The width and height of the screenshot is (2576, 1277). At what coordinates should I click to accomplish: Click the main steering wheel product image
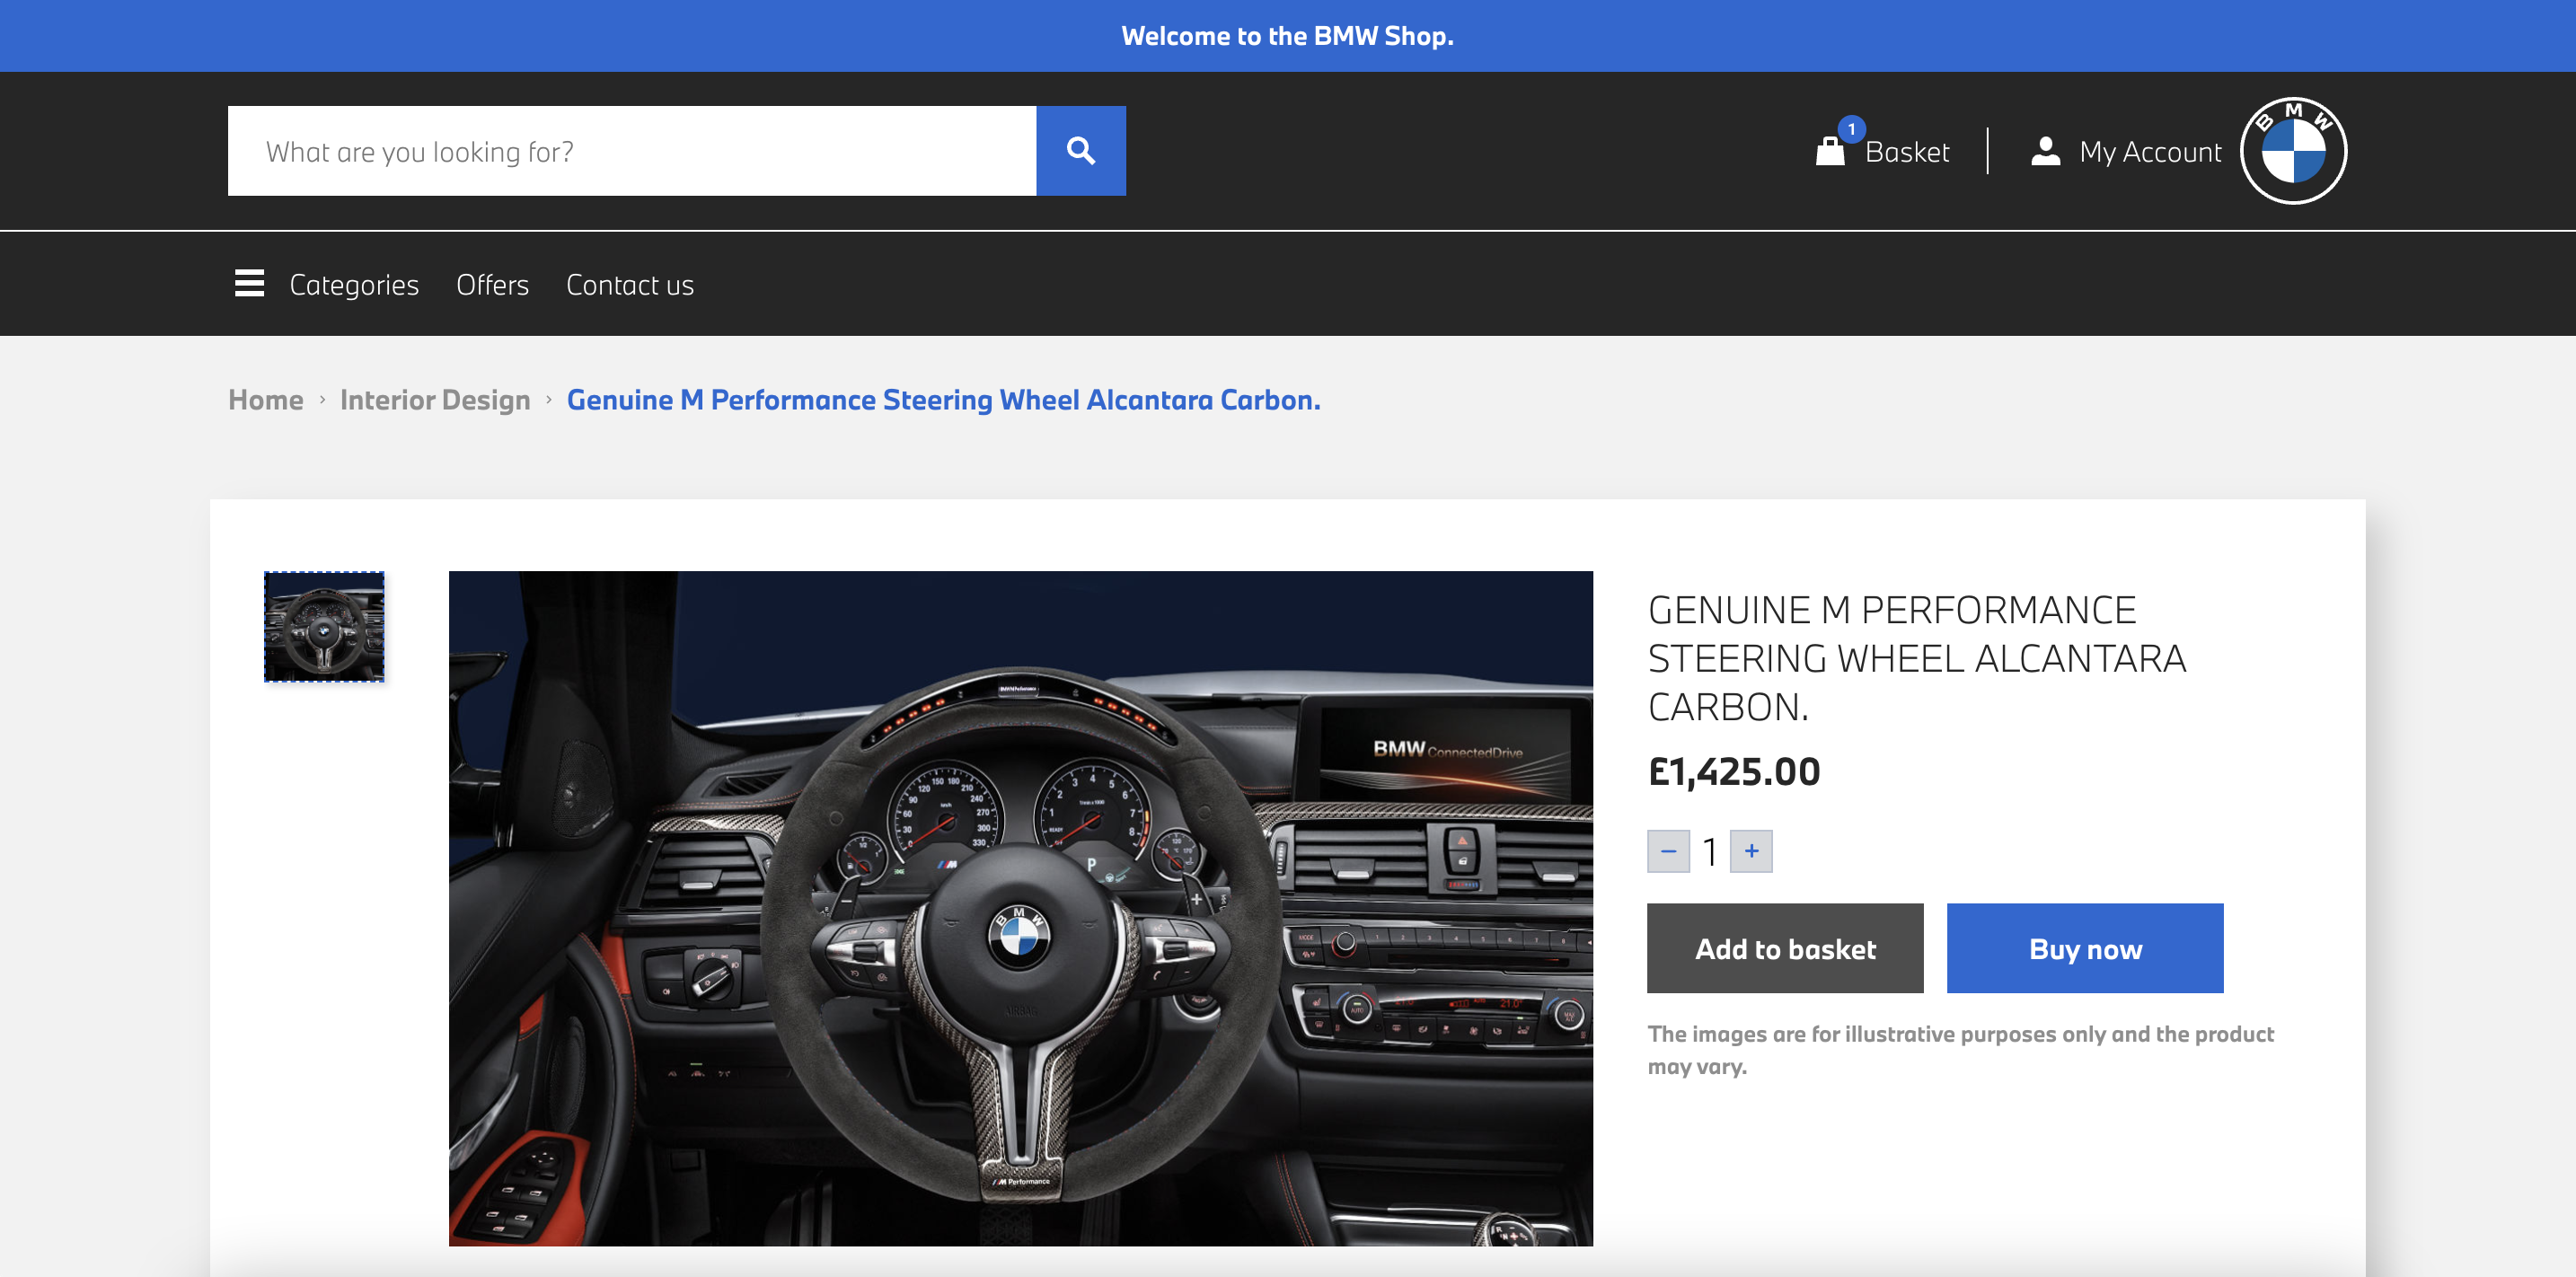click(x=1020, y=908)
